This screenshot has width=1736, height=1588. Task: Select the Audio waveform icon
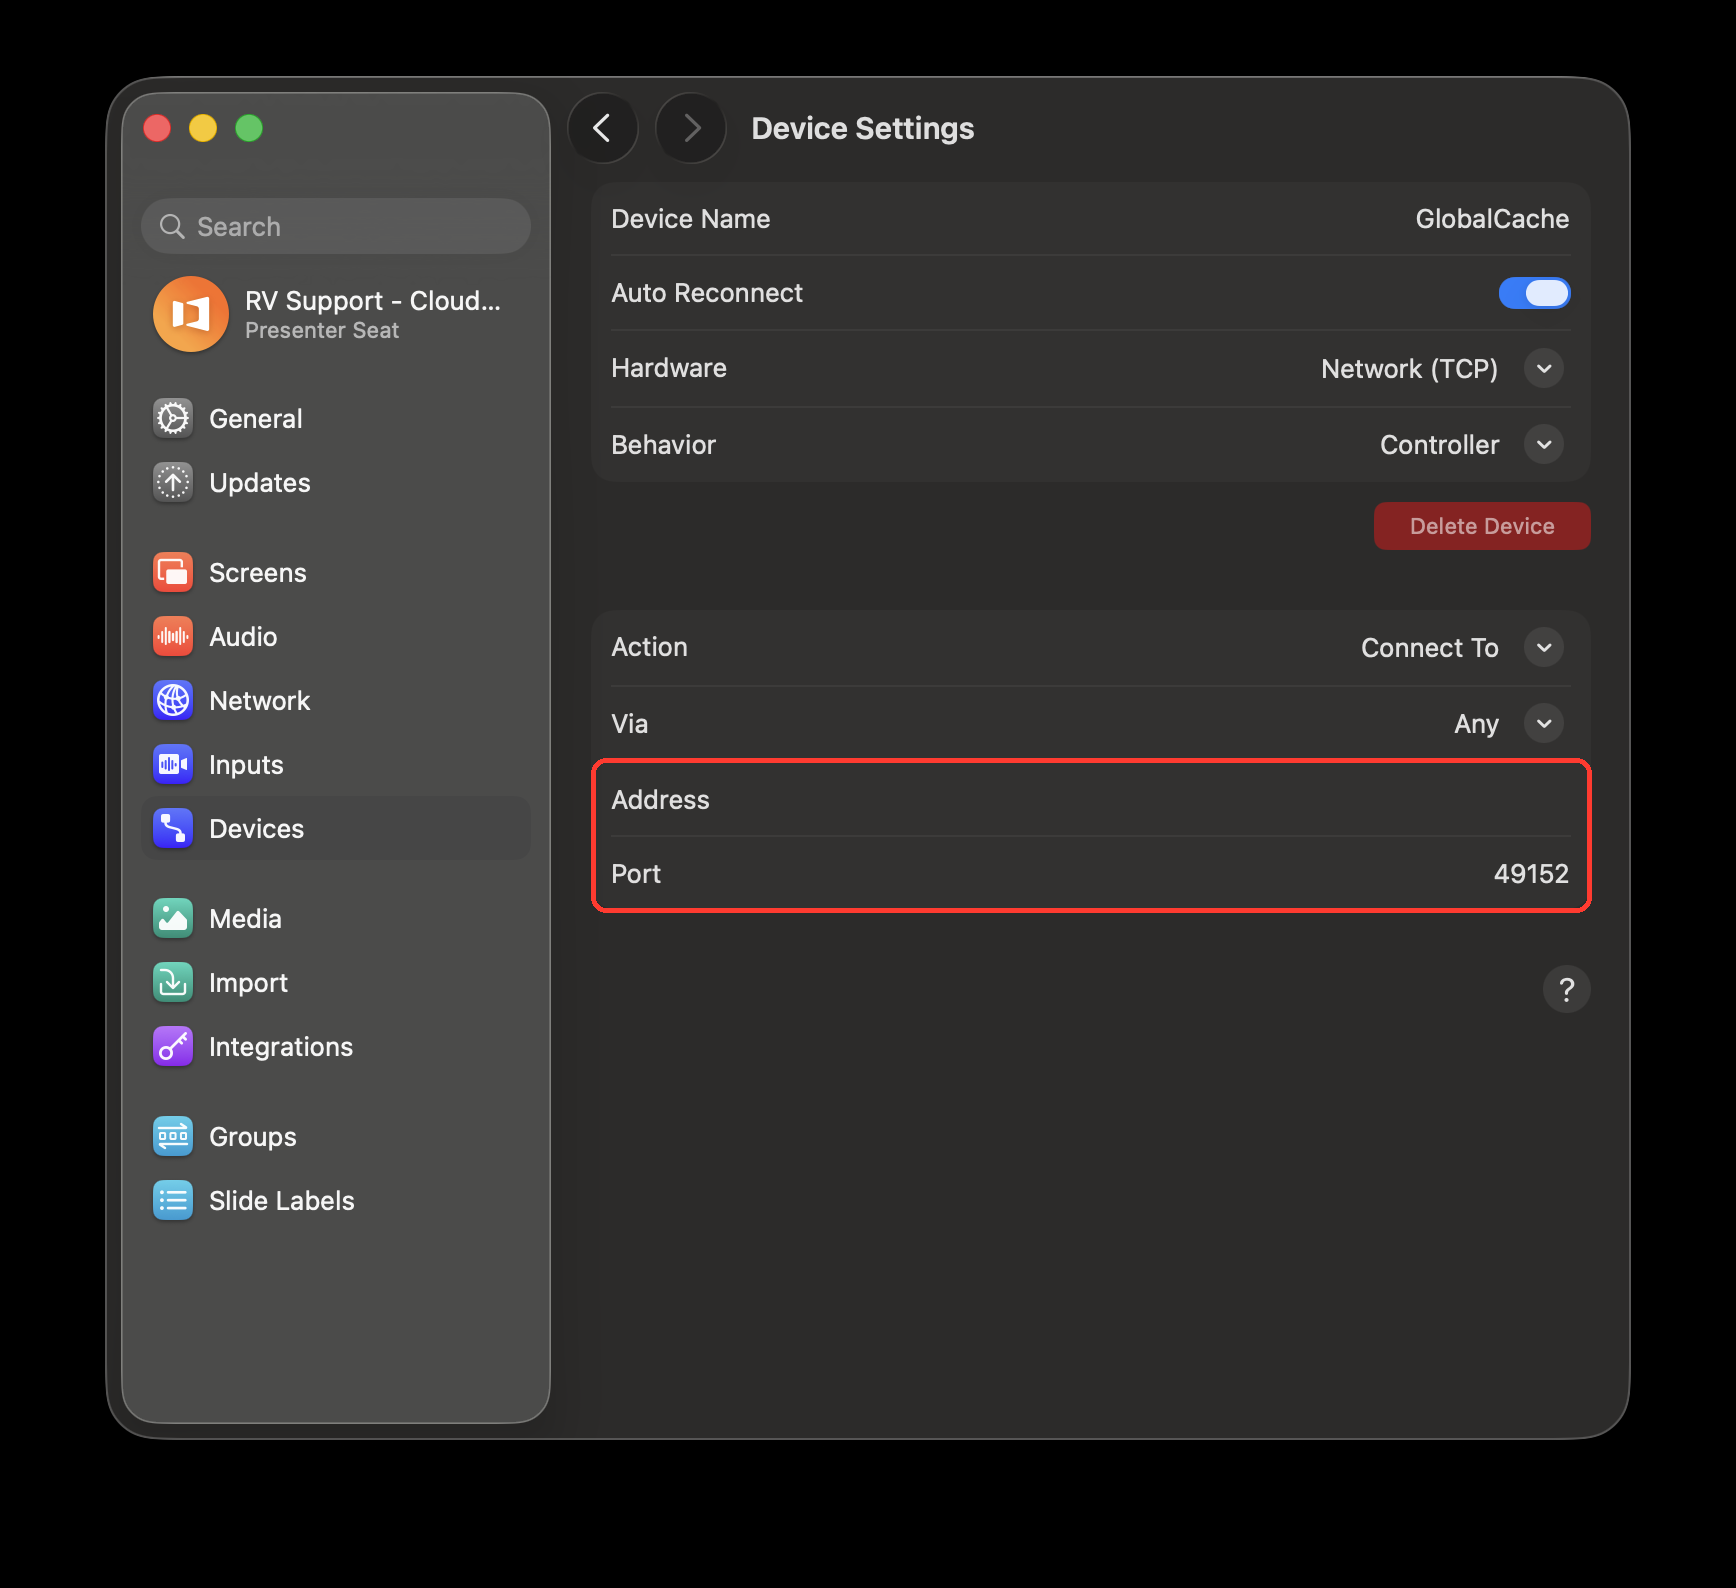173,636
